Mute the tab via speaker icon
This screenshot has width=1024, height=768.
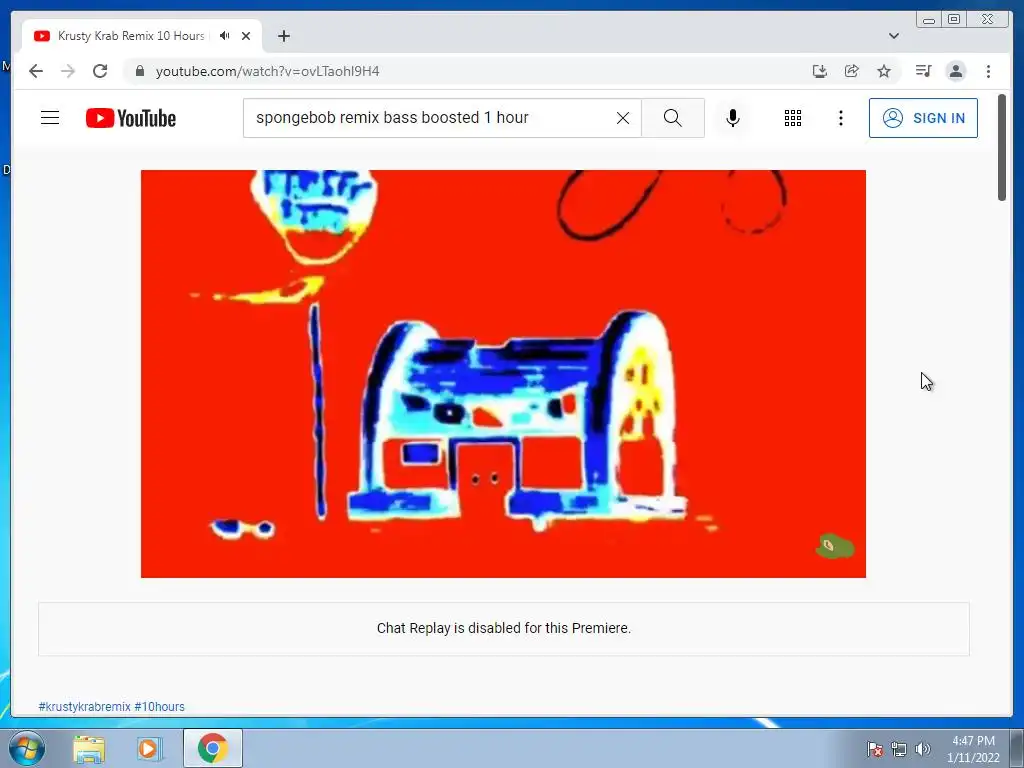point(225,36)
